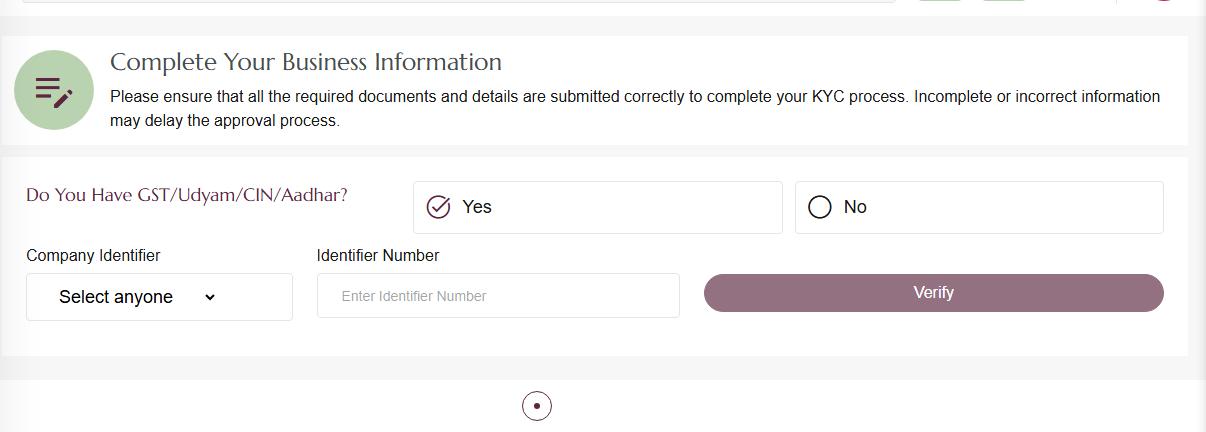The width and height of the screenshot is (1206, 432).
Task: Click the second green button at the top edge
Action: [x=1004, y=1]
